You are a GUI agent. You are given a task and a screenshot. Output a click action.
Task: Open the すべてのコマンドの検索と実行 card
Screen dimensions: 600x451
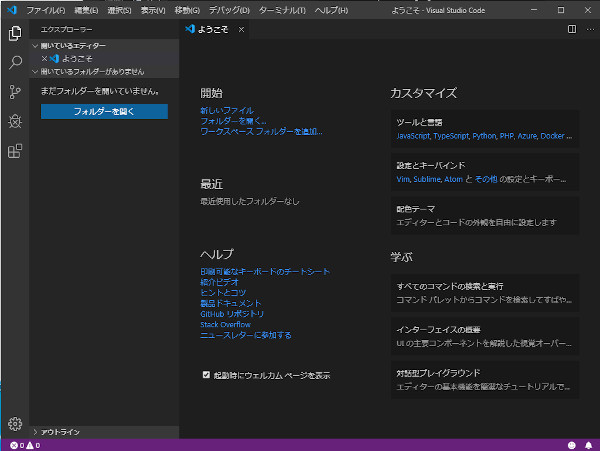tap(484, 293)
